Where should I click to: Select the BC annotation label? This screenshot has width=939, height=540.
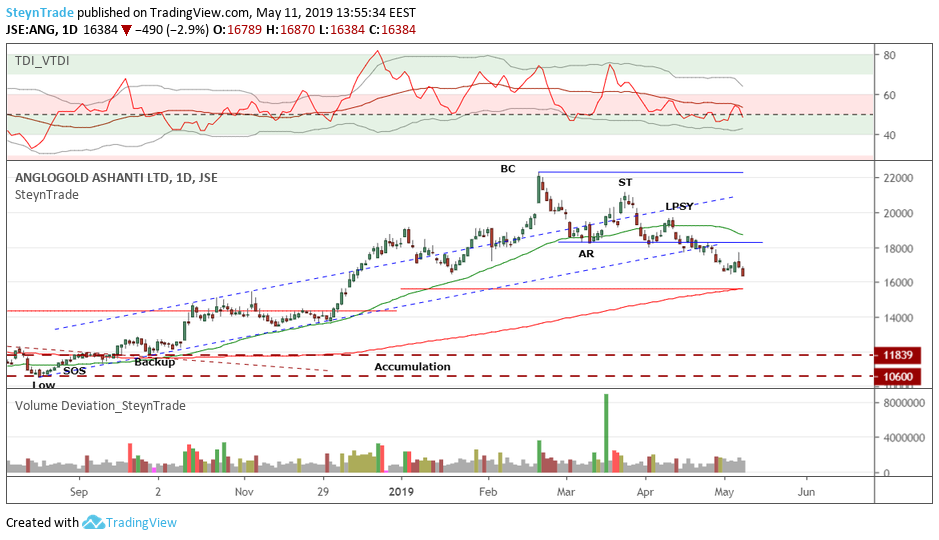click(508, 169)
